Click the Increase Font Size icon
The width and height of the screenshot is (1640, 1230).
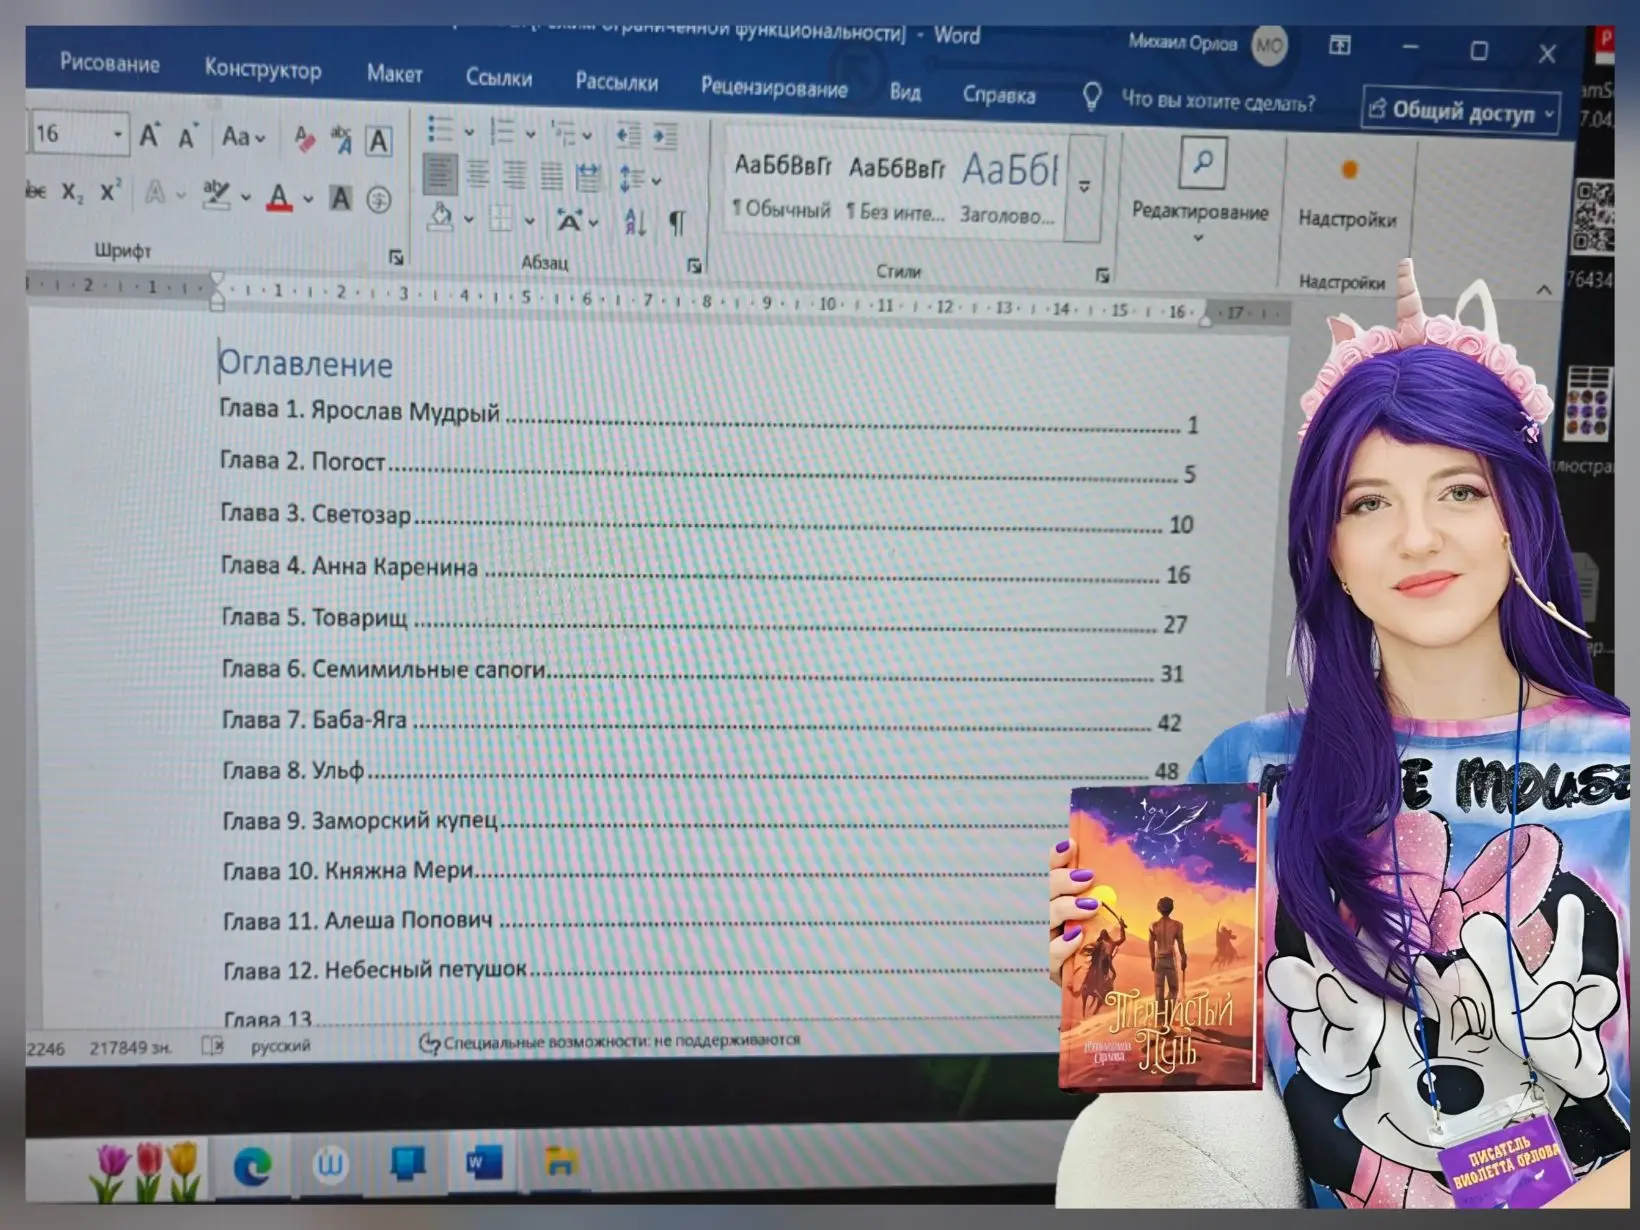(149, 135)
